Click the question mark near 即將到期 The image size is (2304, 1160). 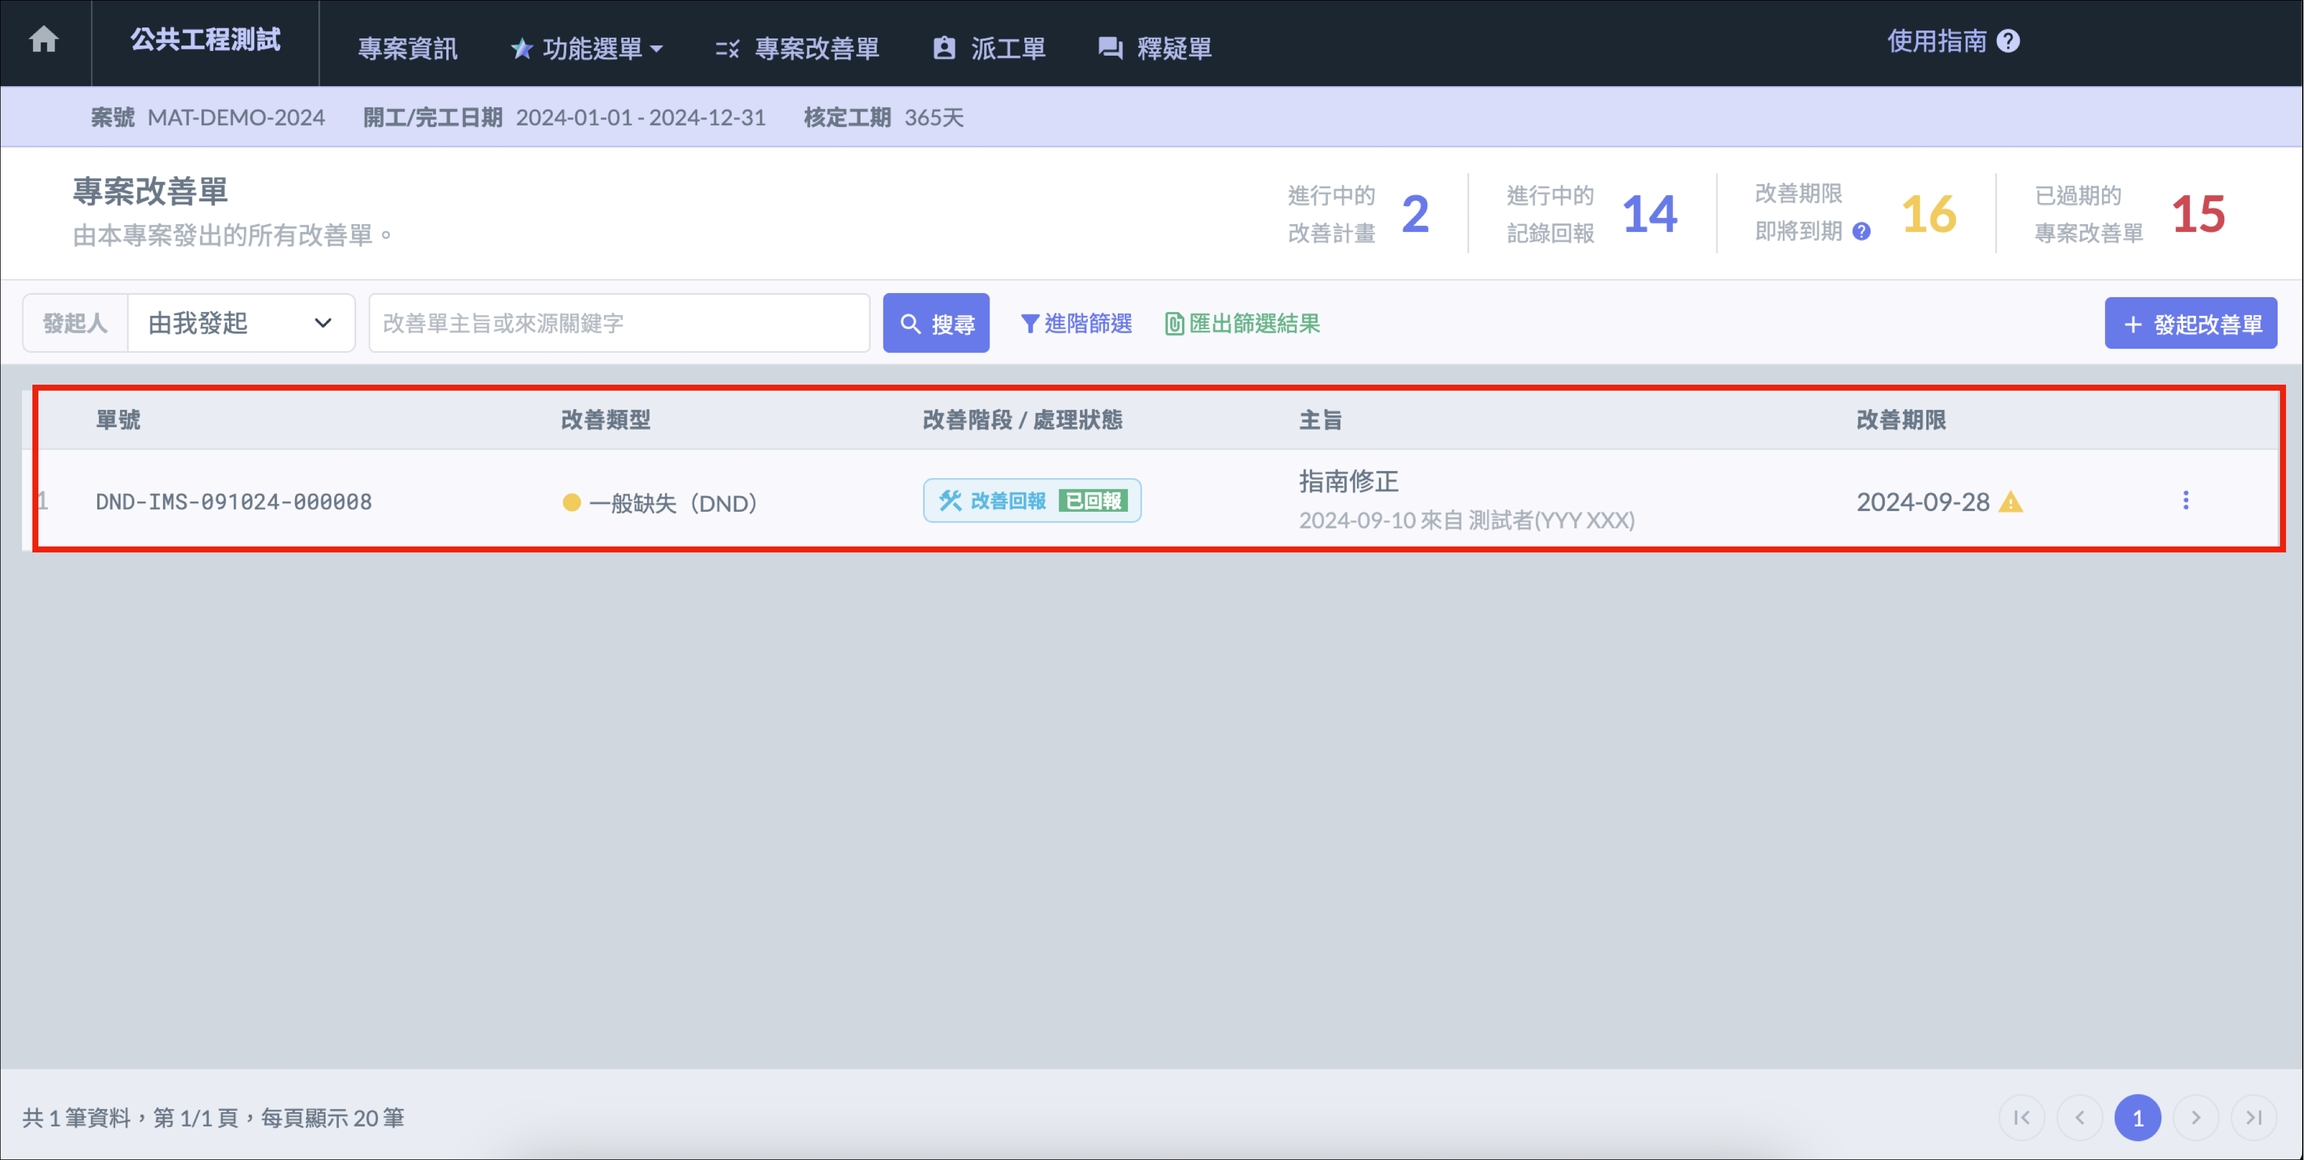pos(1861,232)
